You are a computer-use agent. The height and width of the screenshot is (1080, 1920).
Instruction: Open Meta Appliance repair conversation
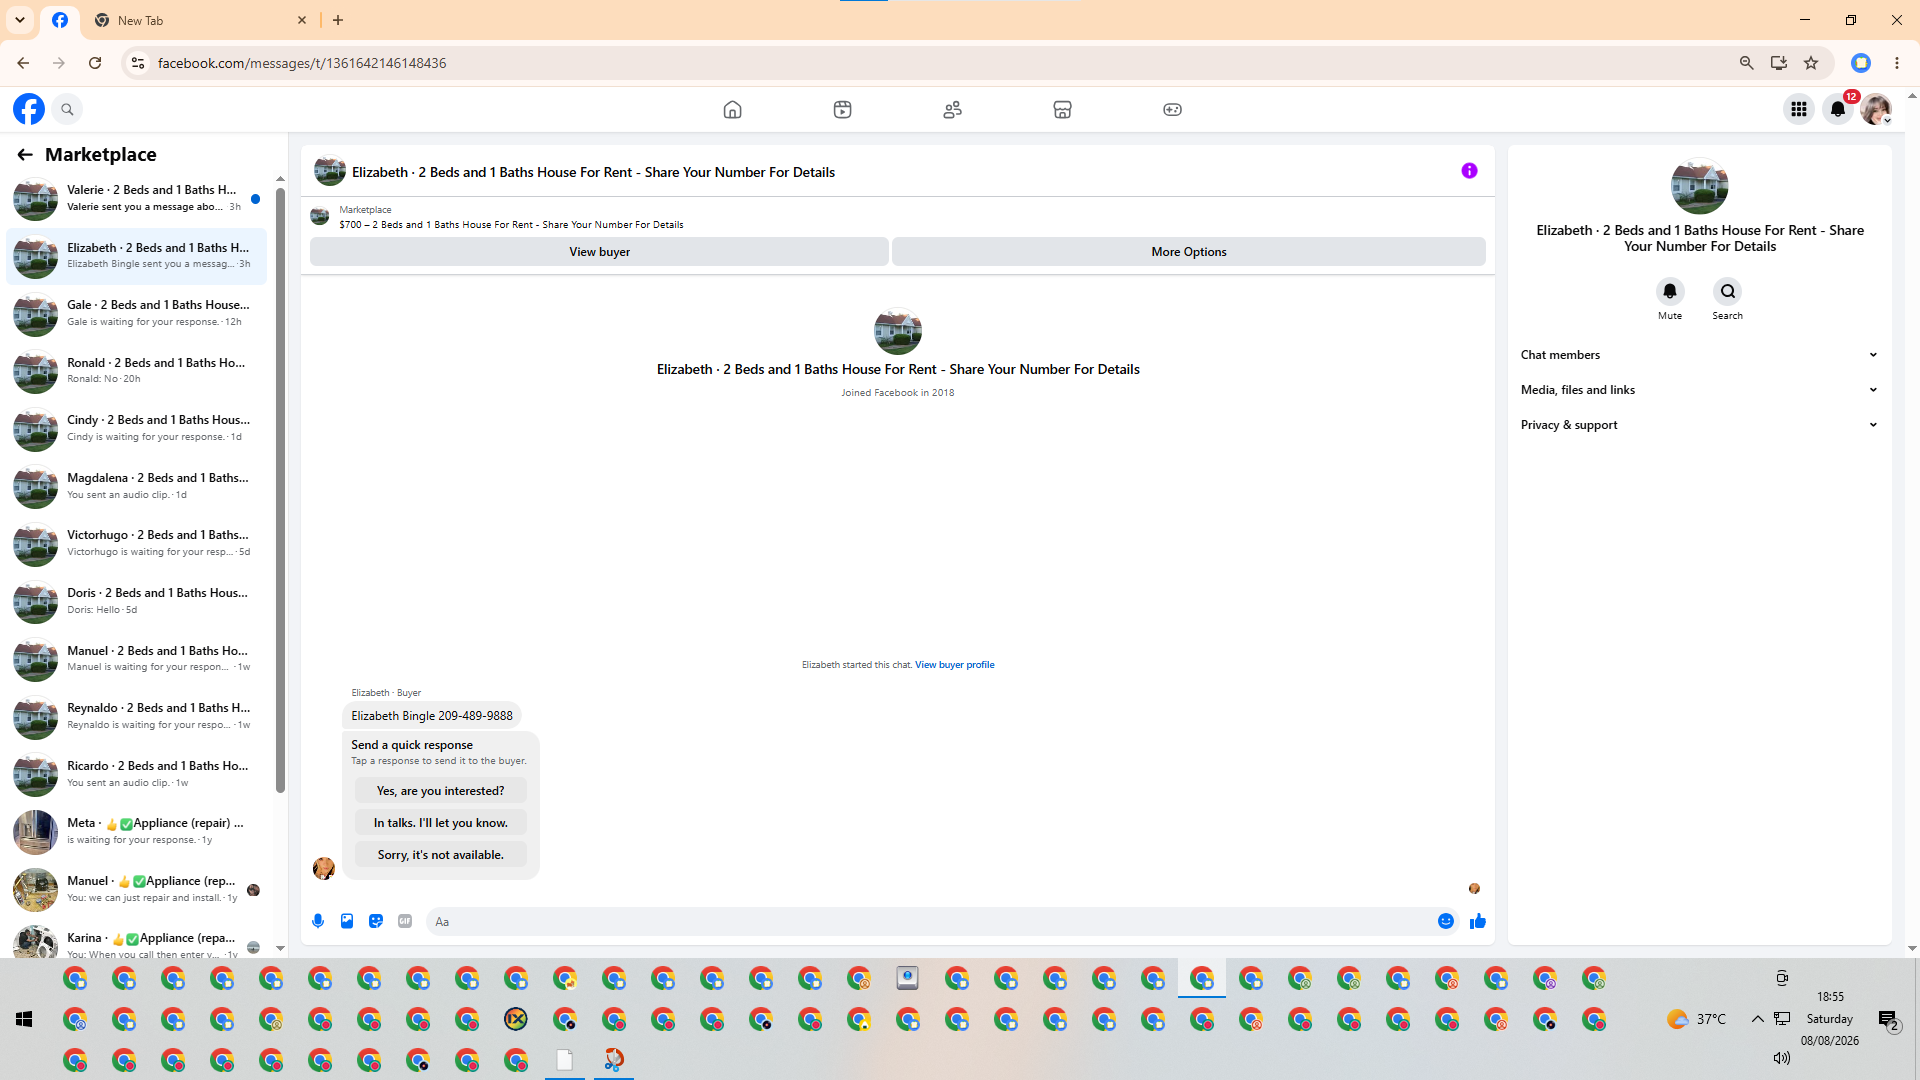[137, 832]
